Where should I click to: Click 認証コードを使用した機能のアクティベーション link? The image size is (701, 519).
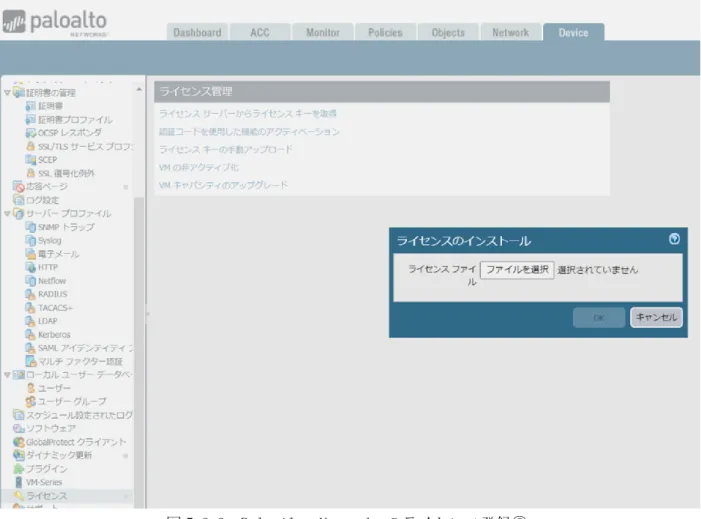249,132
